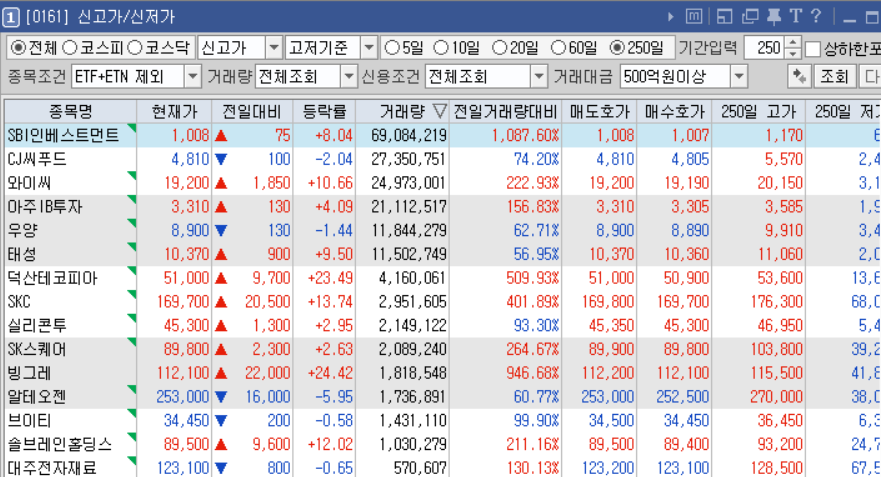
Task: Click the settings arrows icon beside 조회 button
Action: [798, 76]
